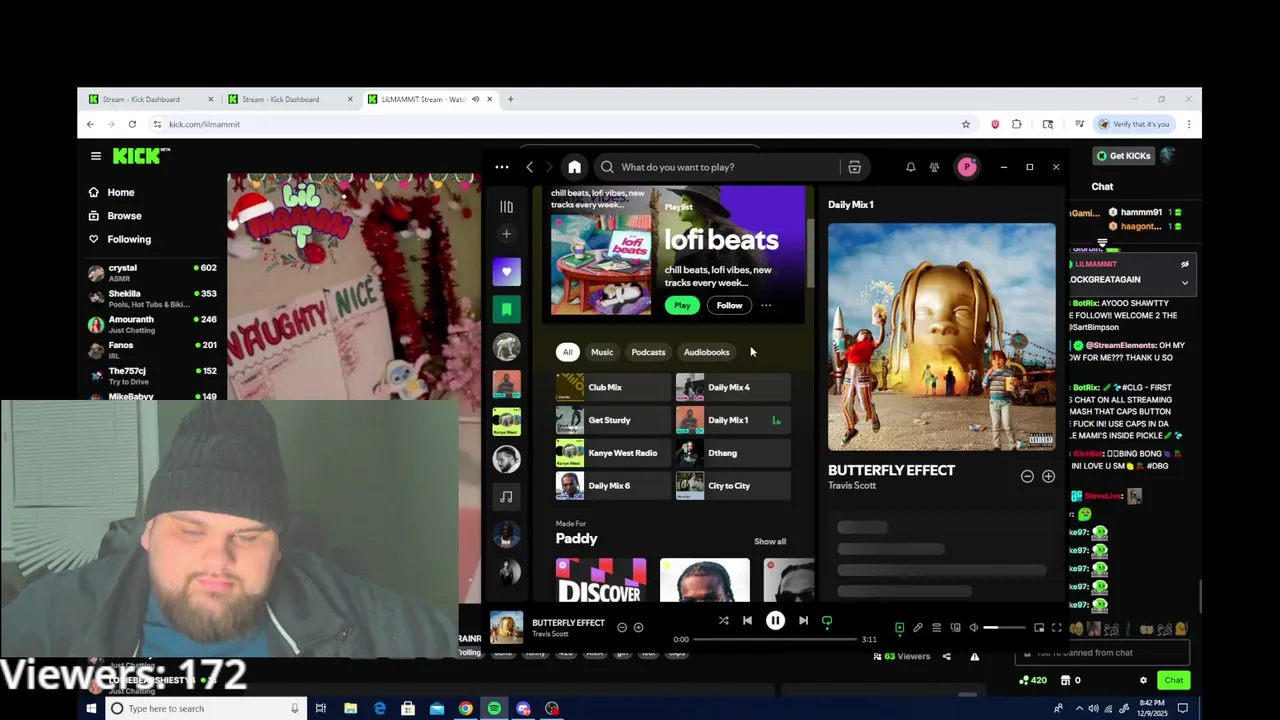Create new playlist with plus icon

pos(506,234)
